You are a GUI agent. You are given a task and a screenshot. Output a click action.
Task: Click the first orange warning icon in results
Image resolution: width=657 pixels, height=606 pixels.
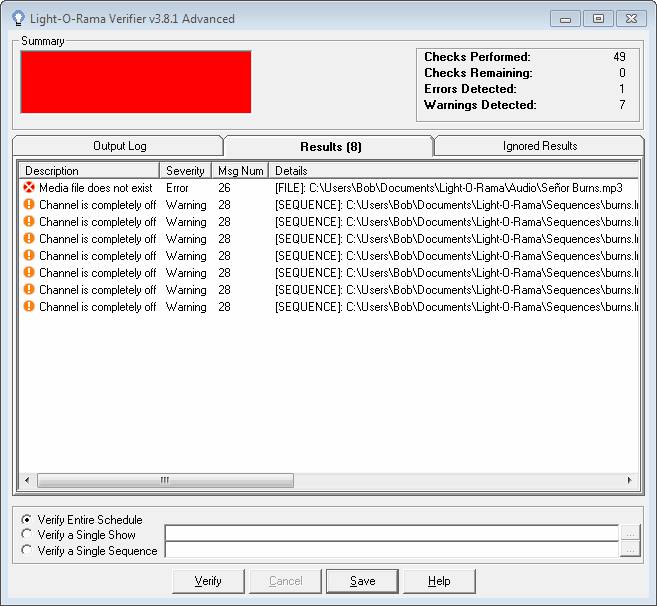tap(29, 205)
